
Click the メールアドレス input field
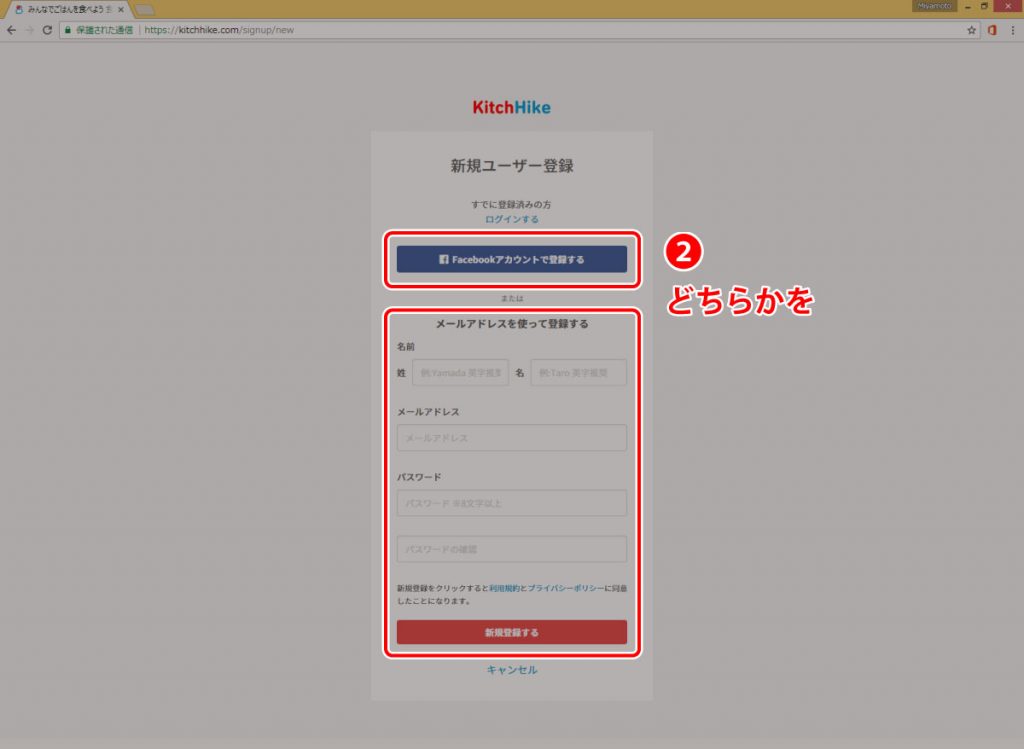point(511,438)
